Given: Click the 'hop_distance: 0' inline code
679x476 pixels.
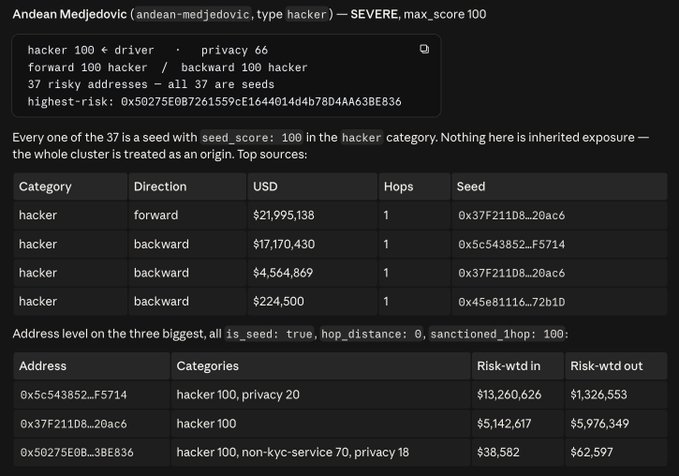Looking at the screenshot, I should click(x=372, y=334).
